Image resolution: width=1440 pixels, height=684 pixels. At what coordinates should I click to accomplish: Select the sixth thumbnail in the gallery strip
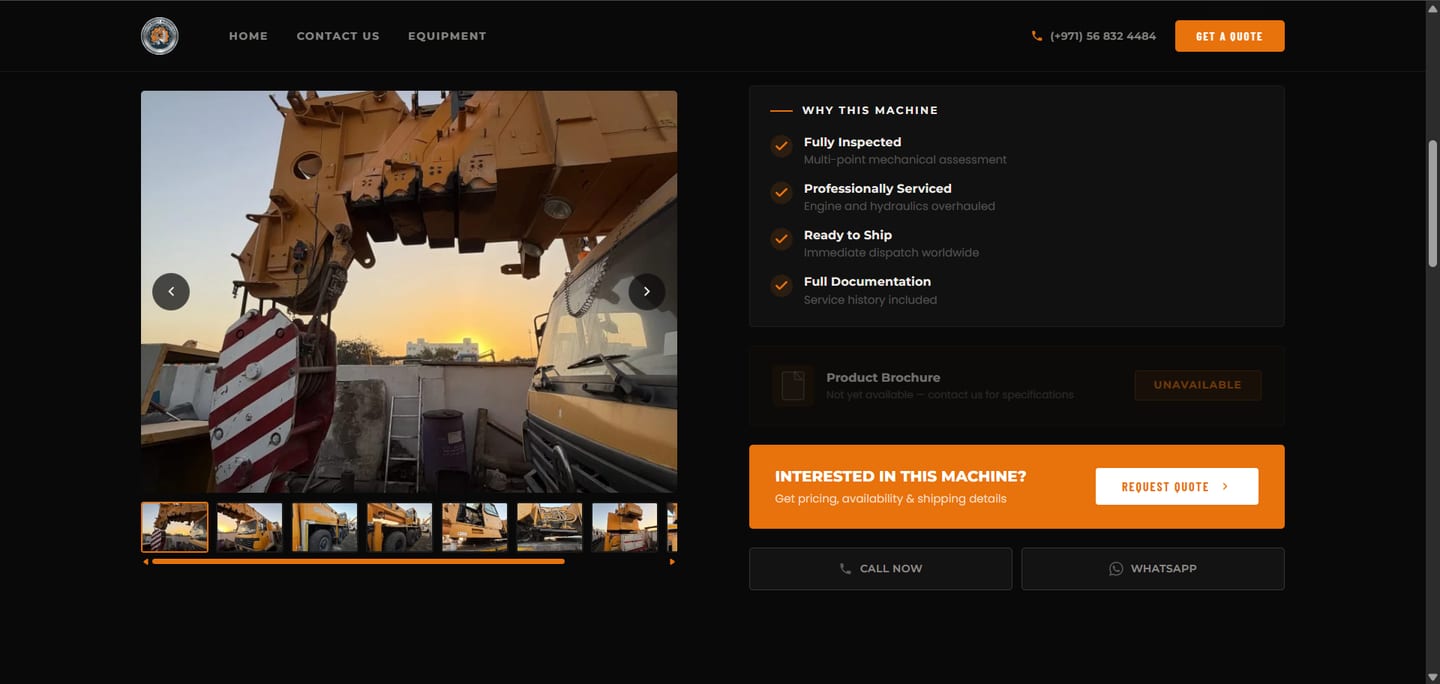pos(550,527)
